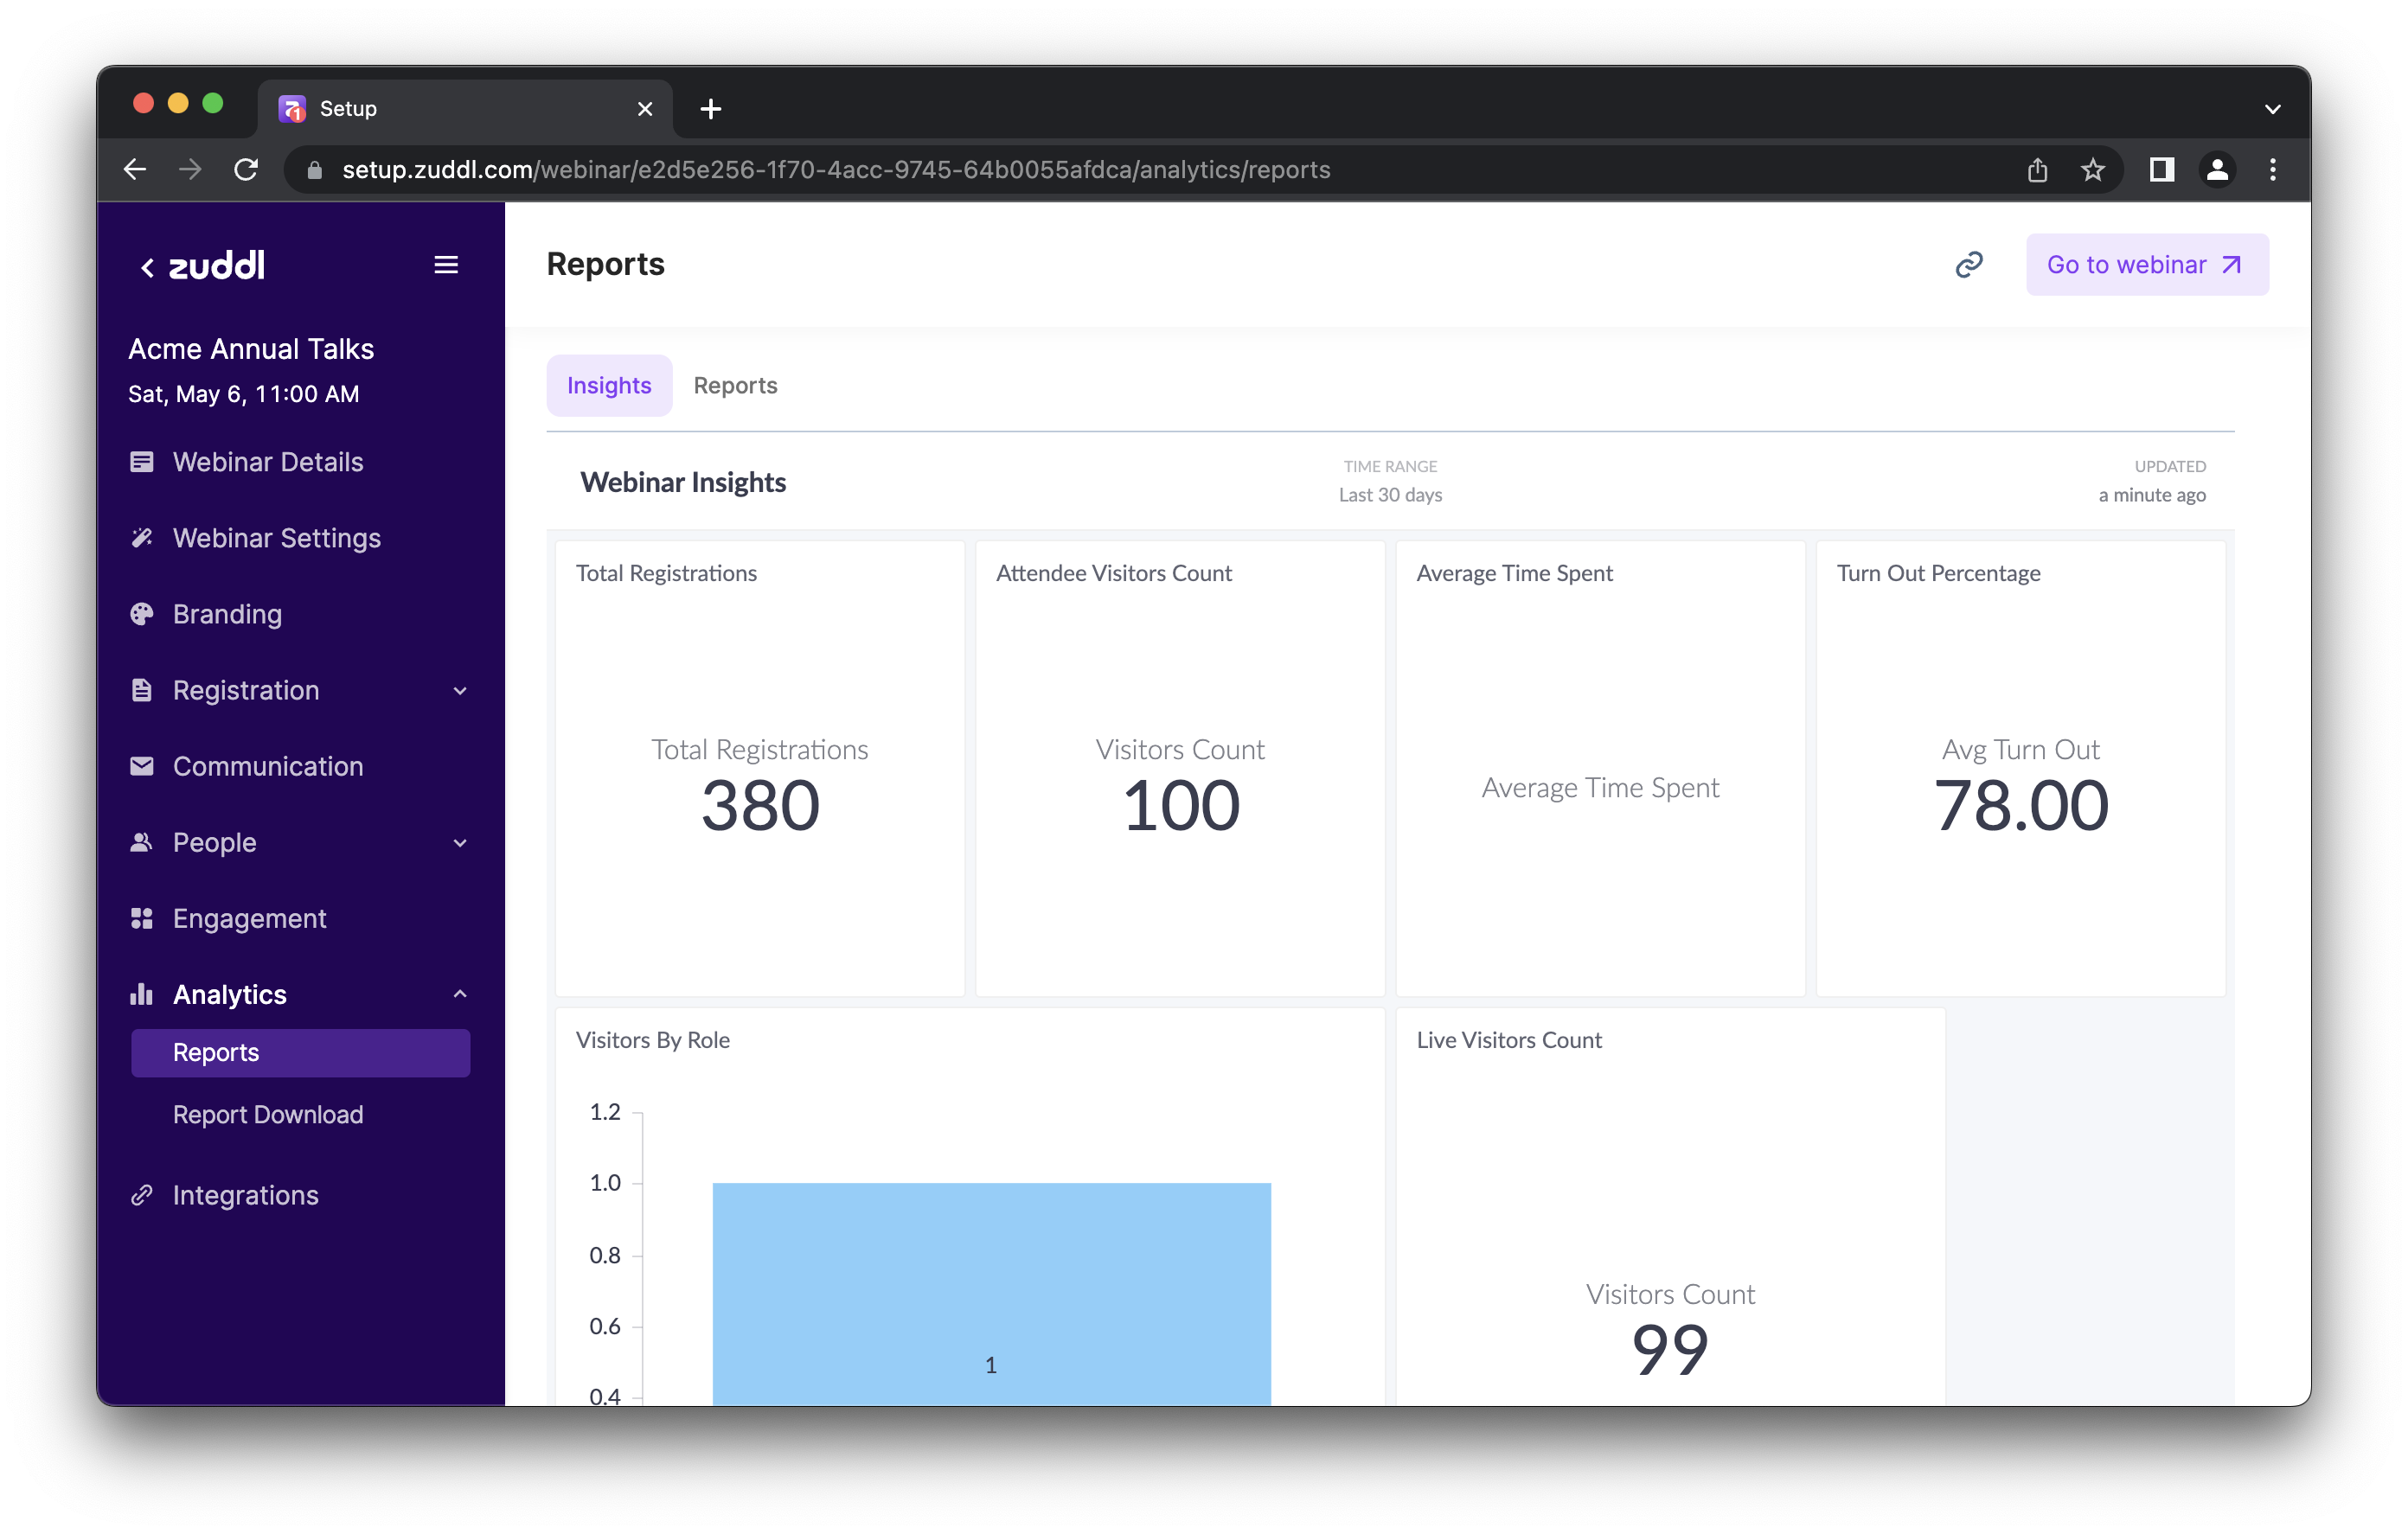Click the Integrations link icon
Viewport: 2408px width, 1534px height.
(142, 1195)
